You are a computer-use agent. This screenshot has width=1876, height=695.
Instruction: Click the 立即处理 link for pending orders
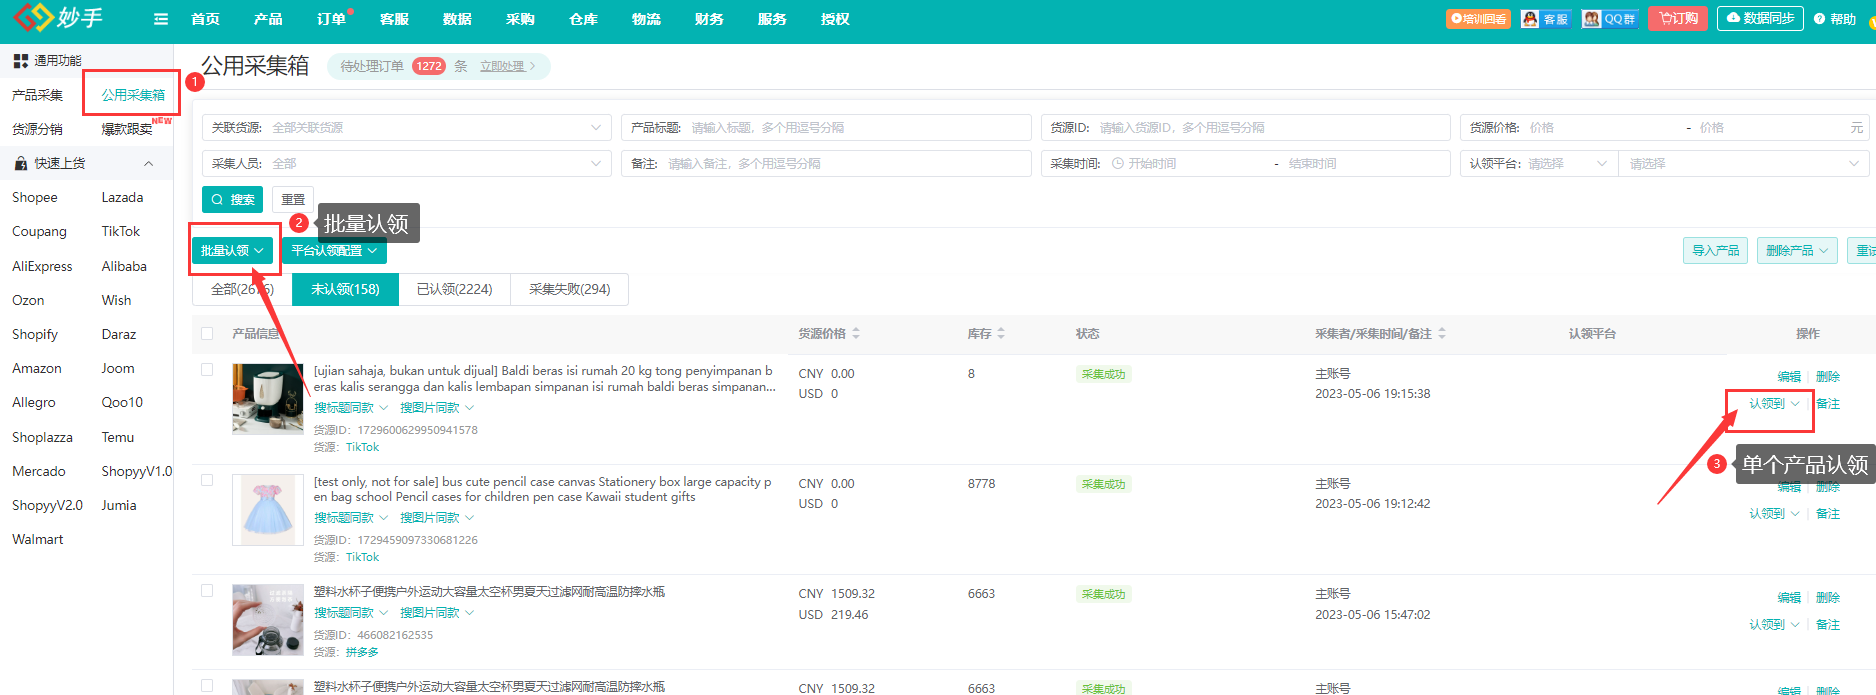[x=502, y=66]
